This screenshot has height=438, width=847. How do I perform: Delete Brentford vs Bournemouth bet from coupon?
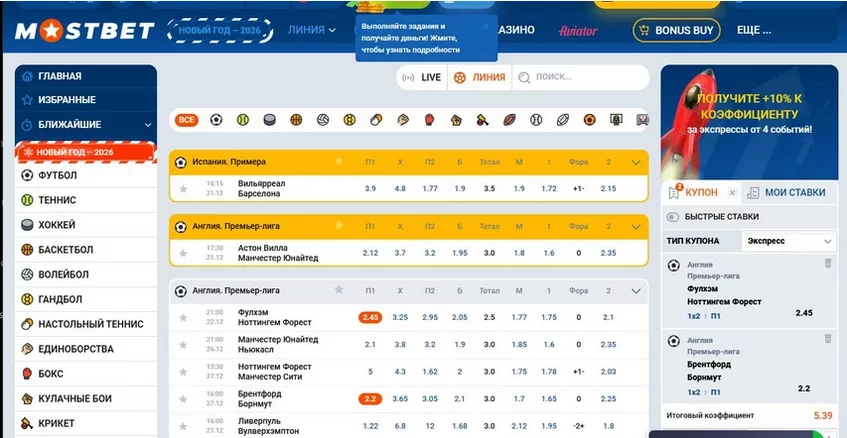coord(827,340)
